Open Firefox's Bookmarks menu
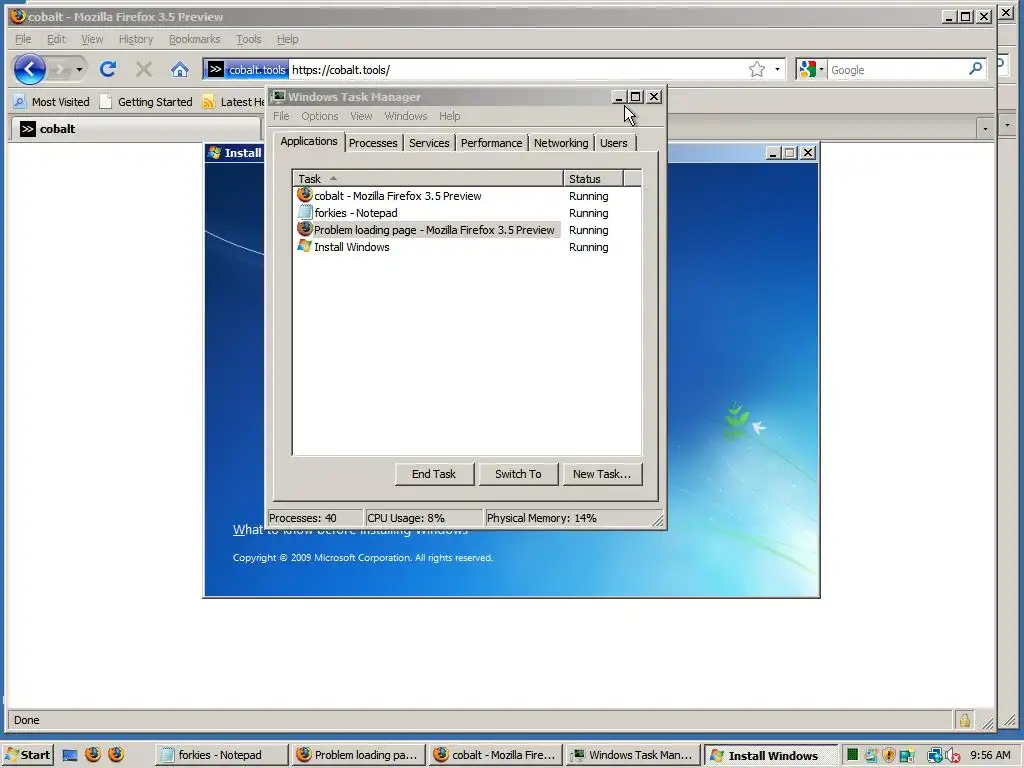1024x768 pixels. (195, 39)
